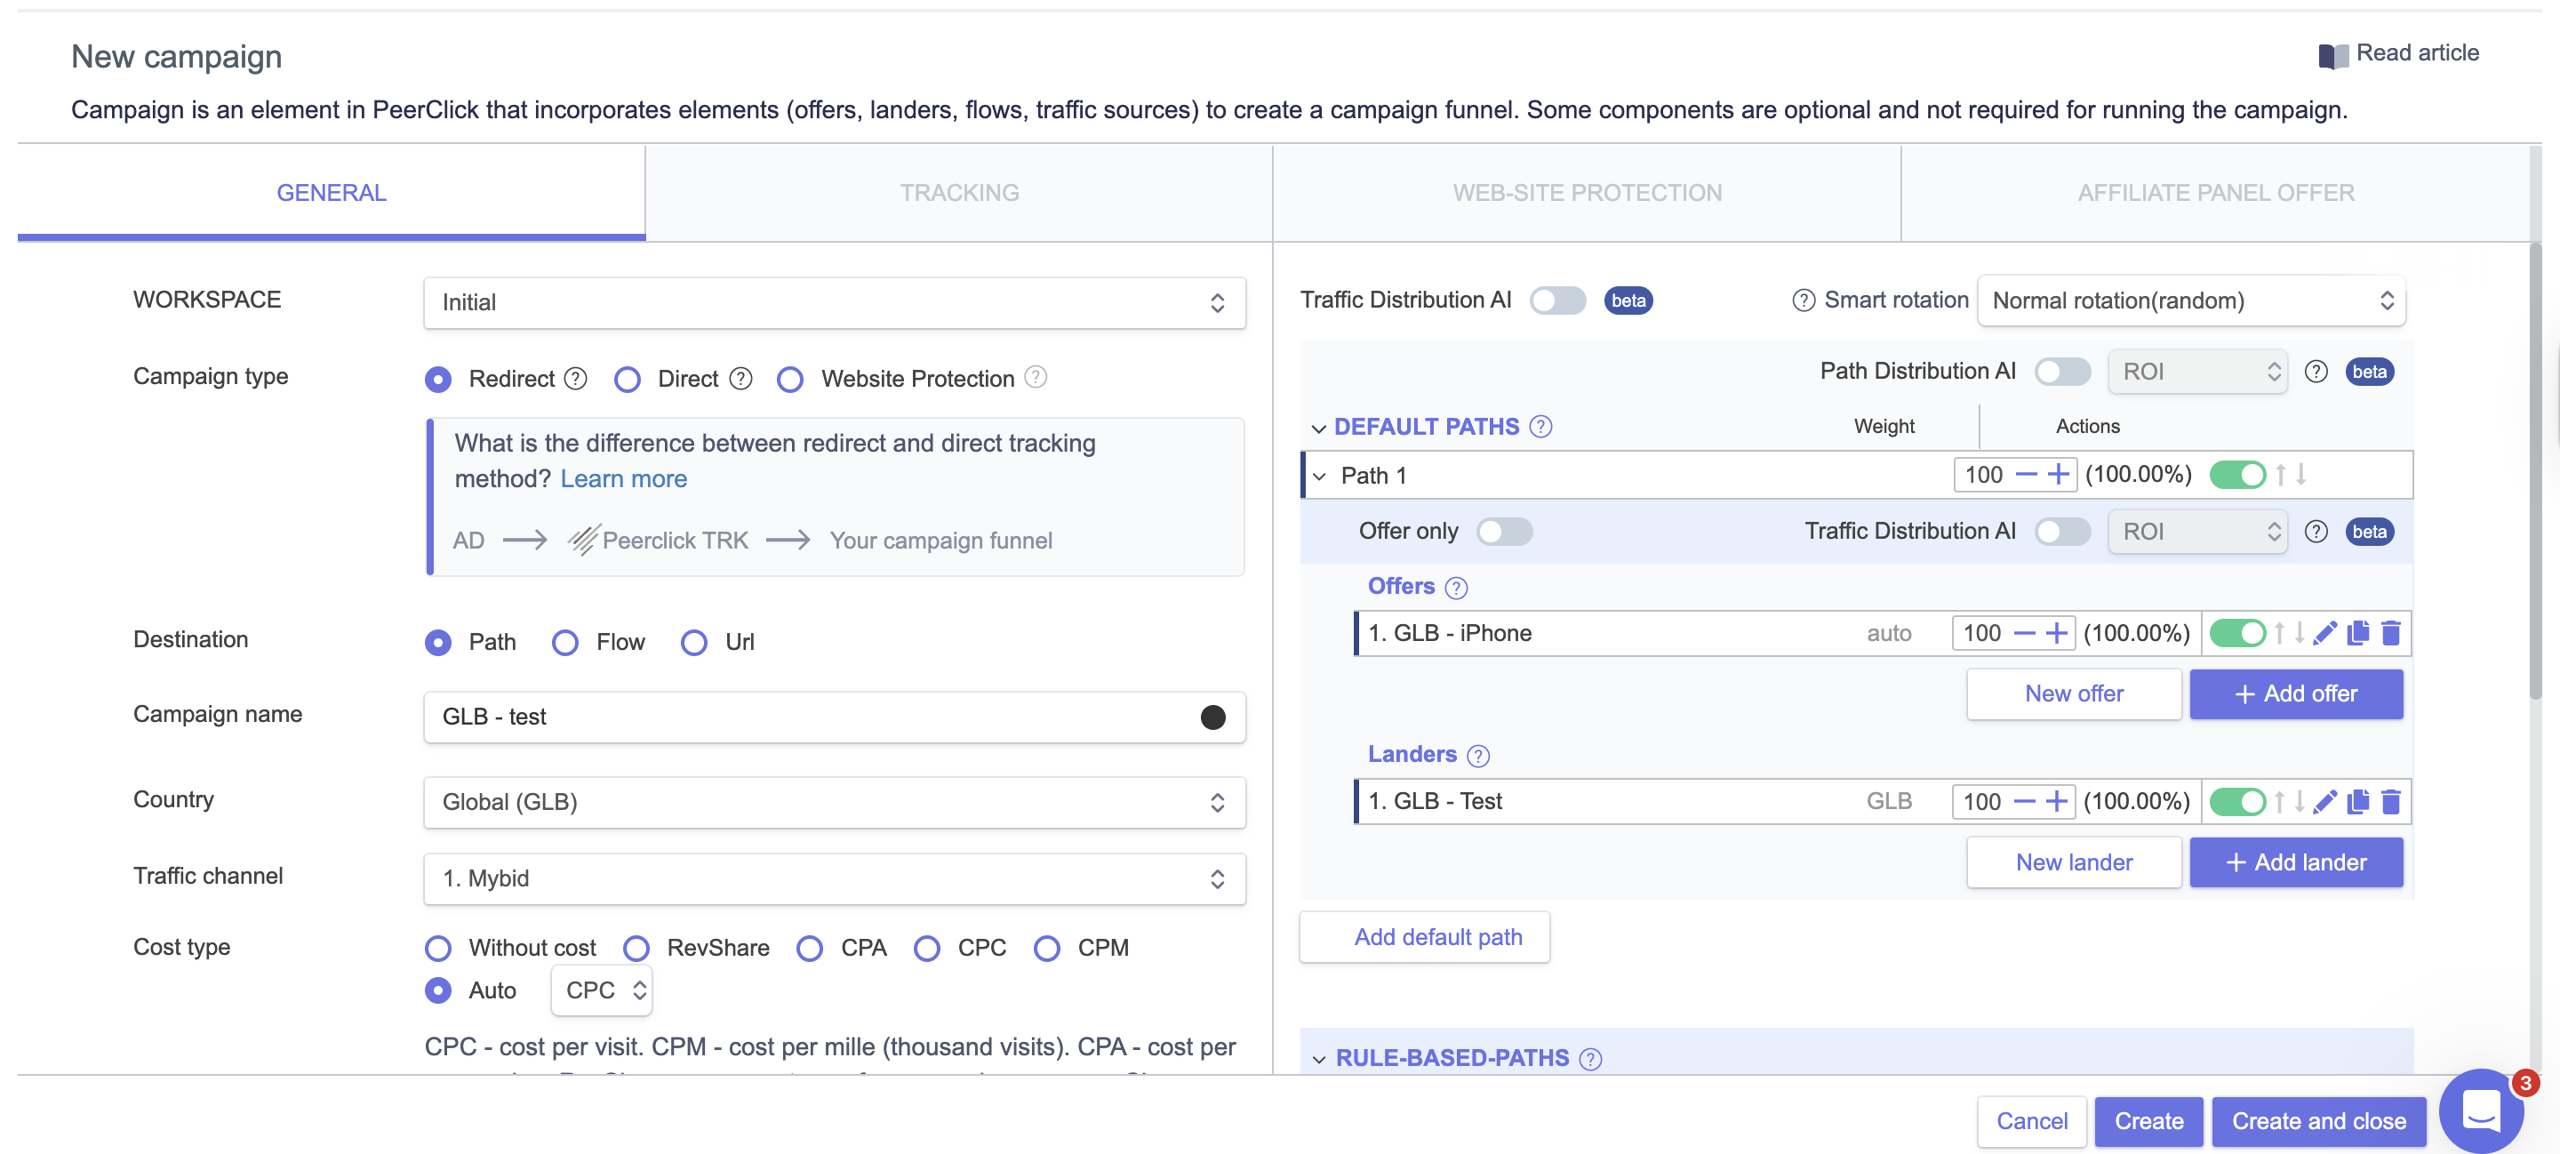Increase Path 1 weight with plus
The image size is (2560, 1154).
pyautogui.click(x=2058, y=474)
